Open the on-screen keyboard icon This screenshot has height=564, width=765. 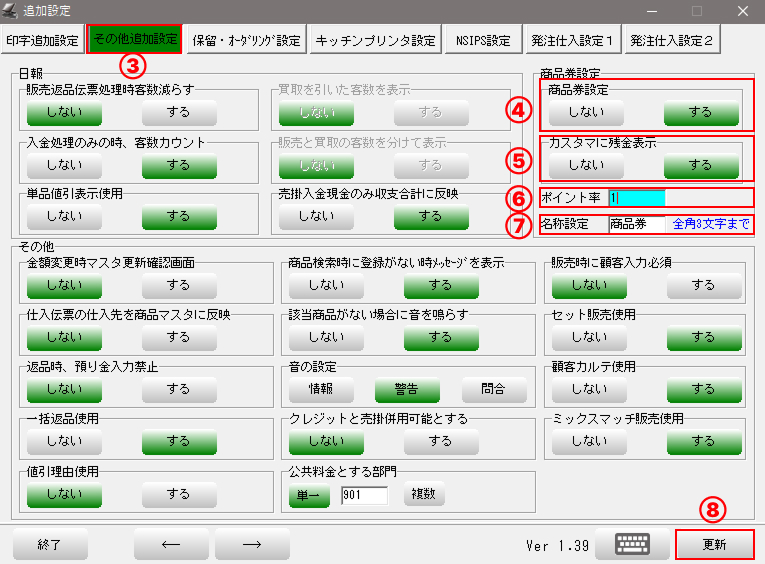(x=632, y=545)
